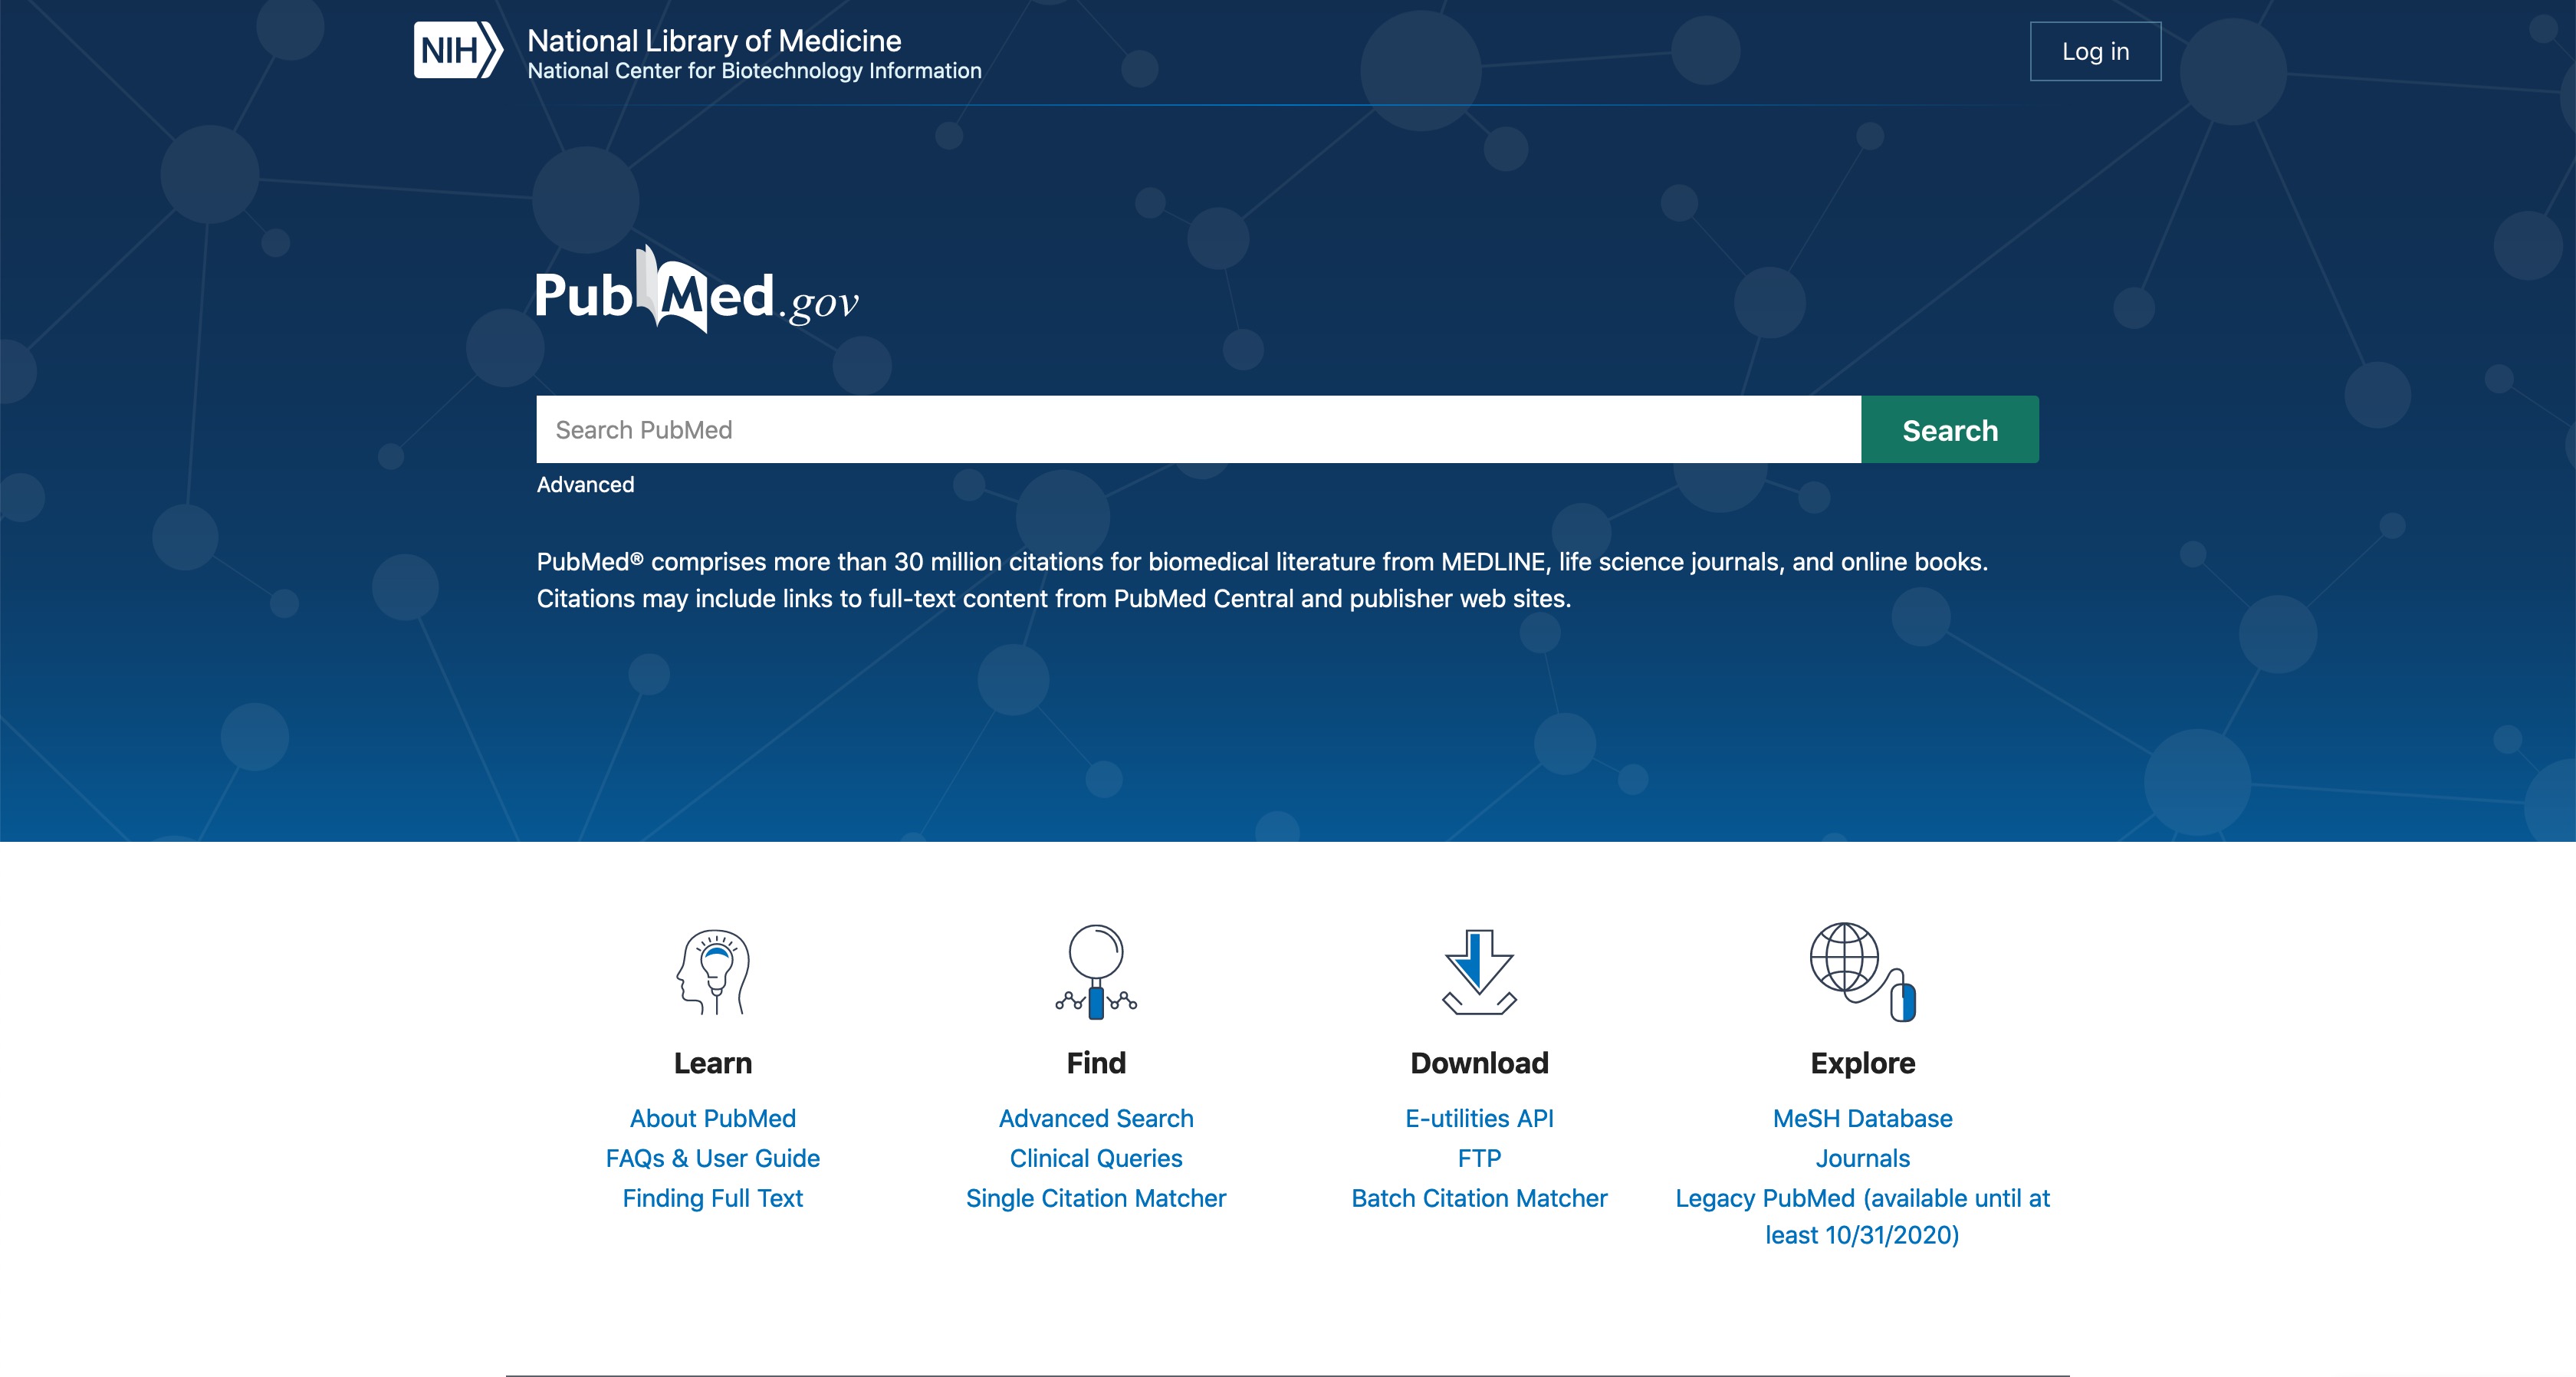Click 'National Center for Biotechnology Information' text
2576x1377 pixels.
click(x=754, y=71)
